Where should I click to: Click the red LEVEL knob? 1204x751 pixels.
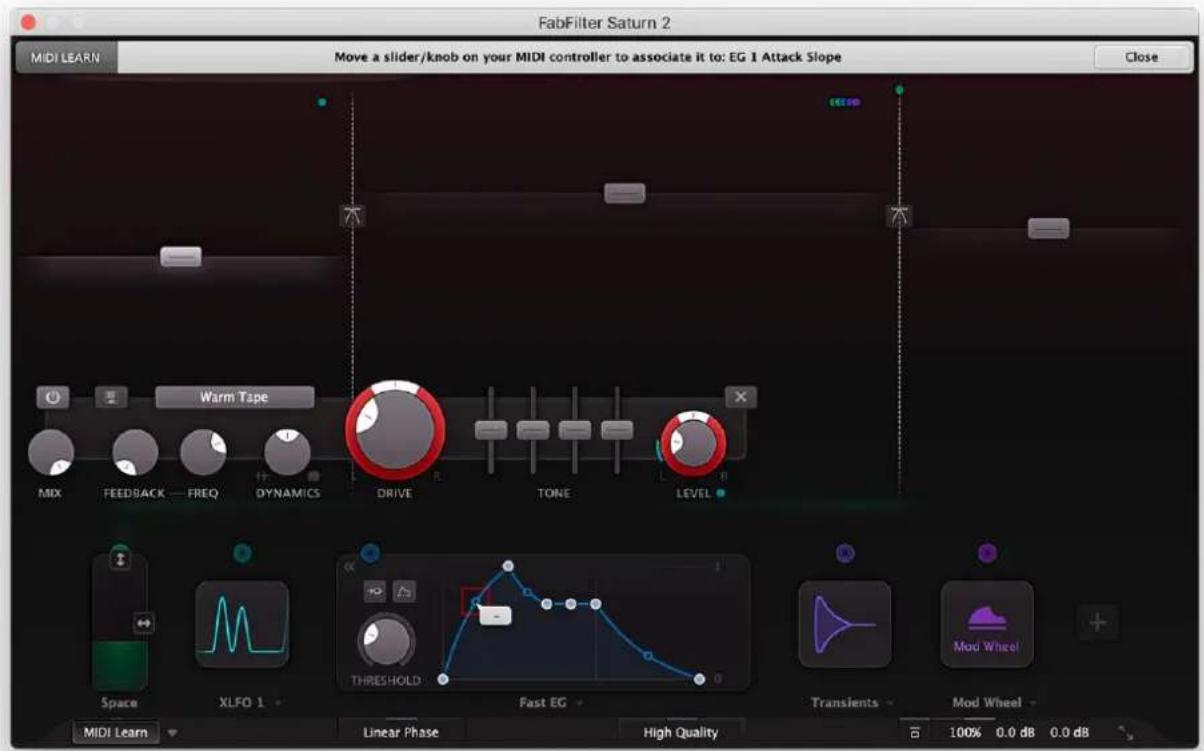(x=693, y=444)
